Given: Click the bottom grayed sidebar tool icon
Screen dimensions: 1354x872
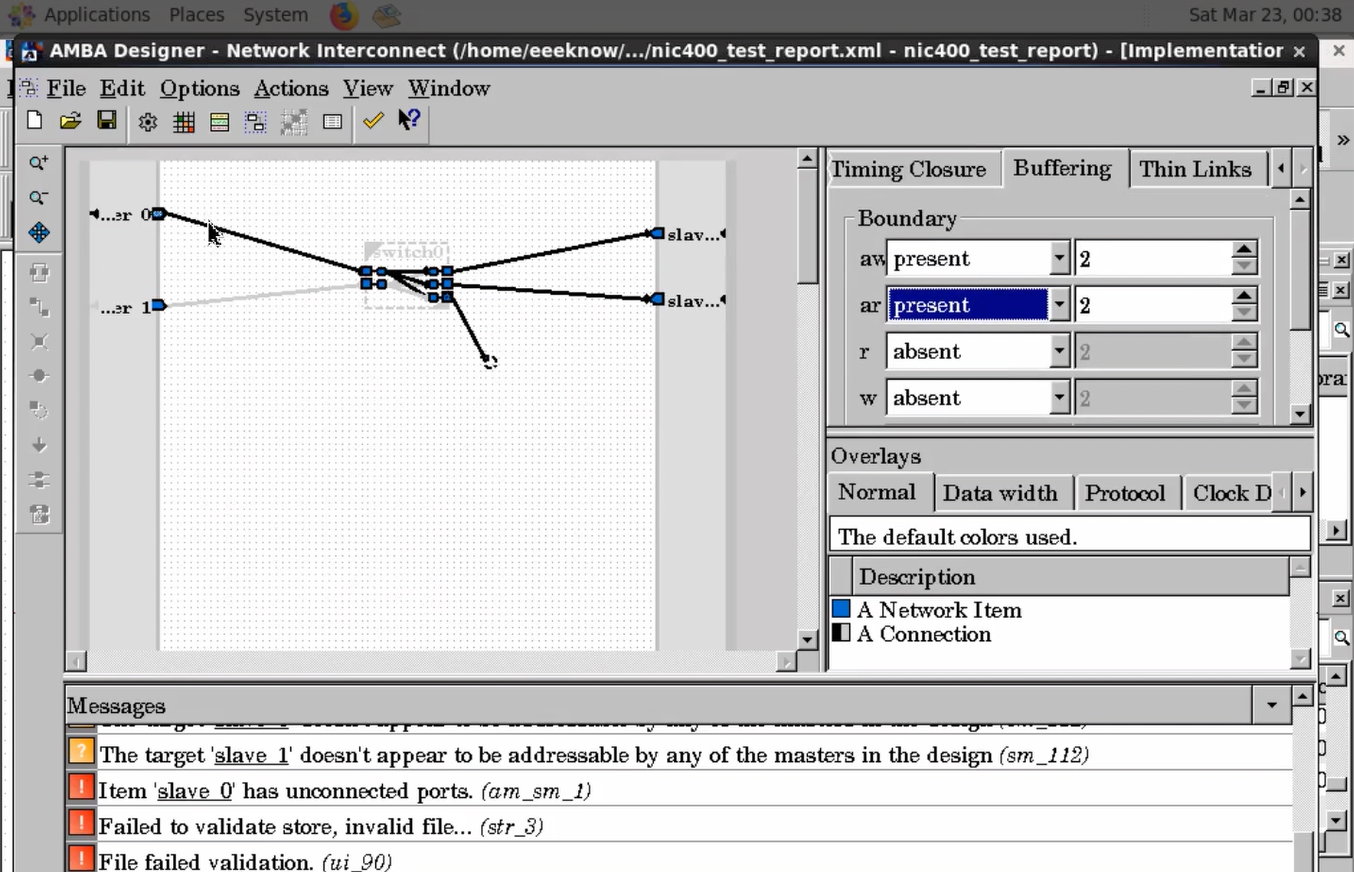Looking at the screenshot, I should [x=39, y=515].
